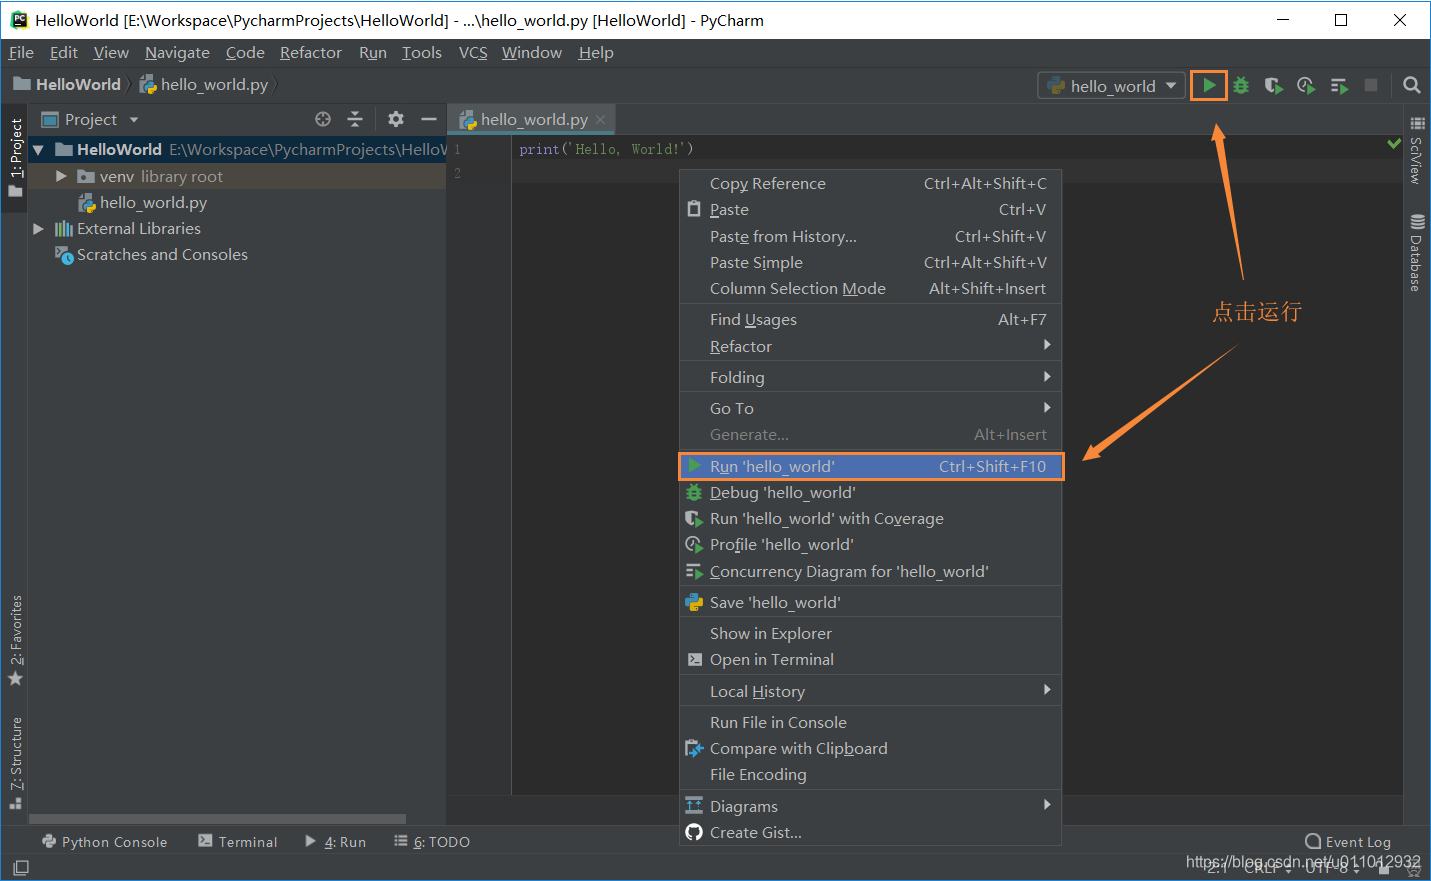
Task: Select Create Gist
Action: [870, 832]
